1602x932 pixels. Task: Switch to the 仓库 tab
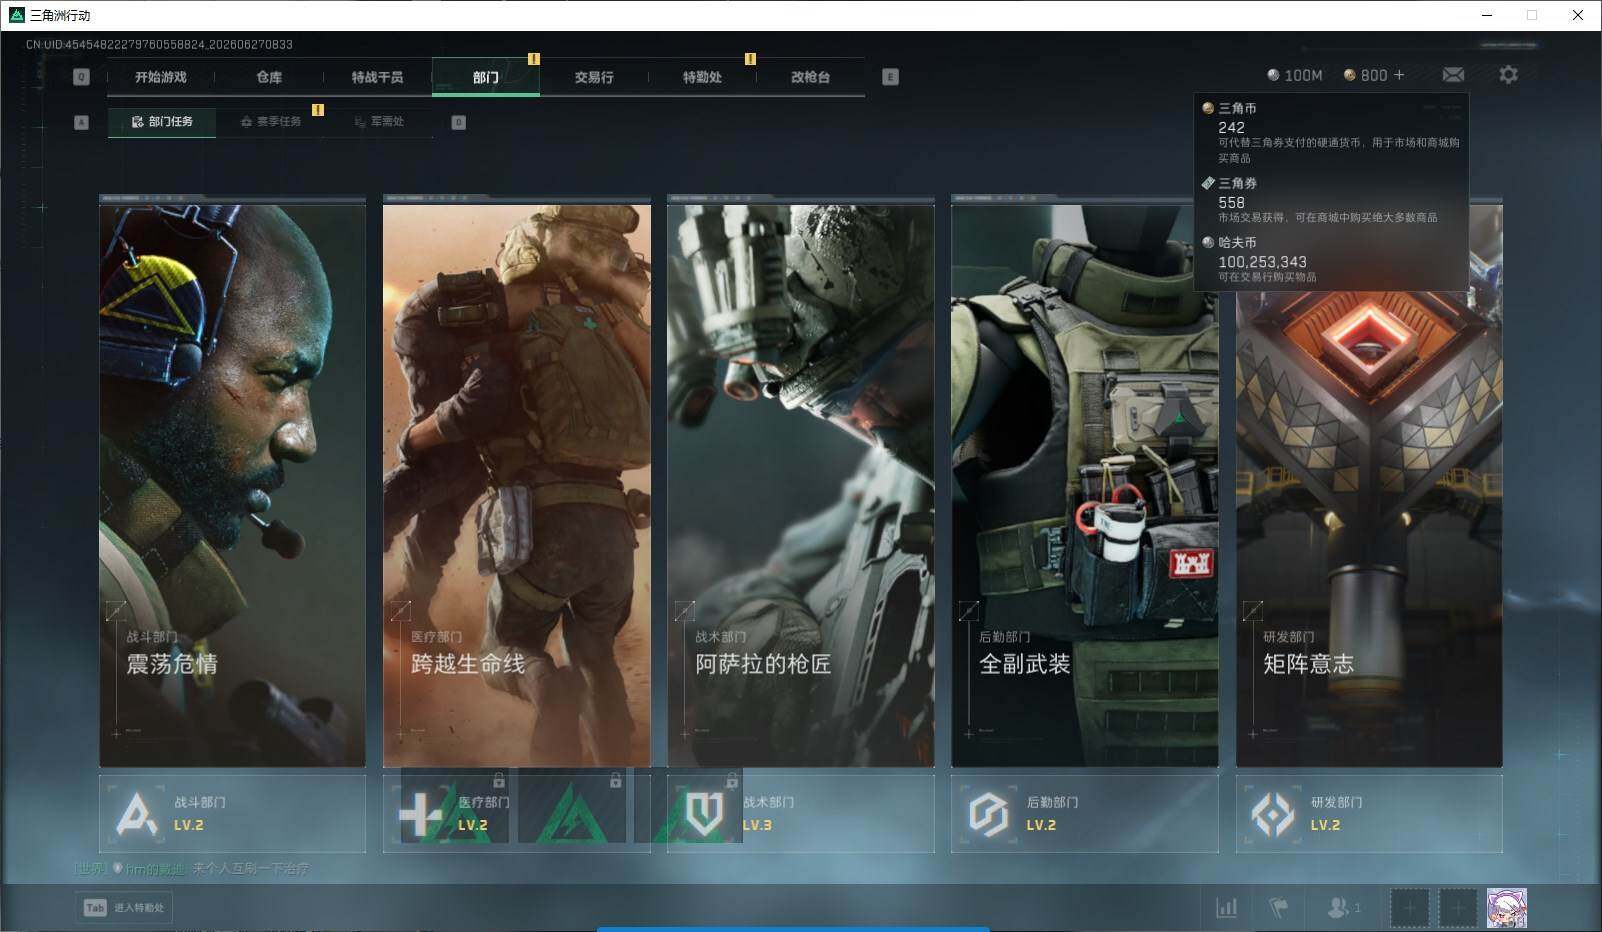pos(269,77)
